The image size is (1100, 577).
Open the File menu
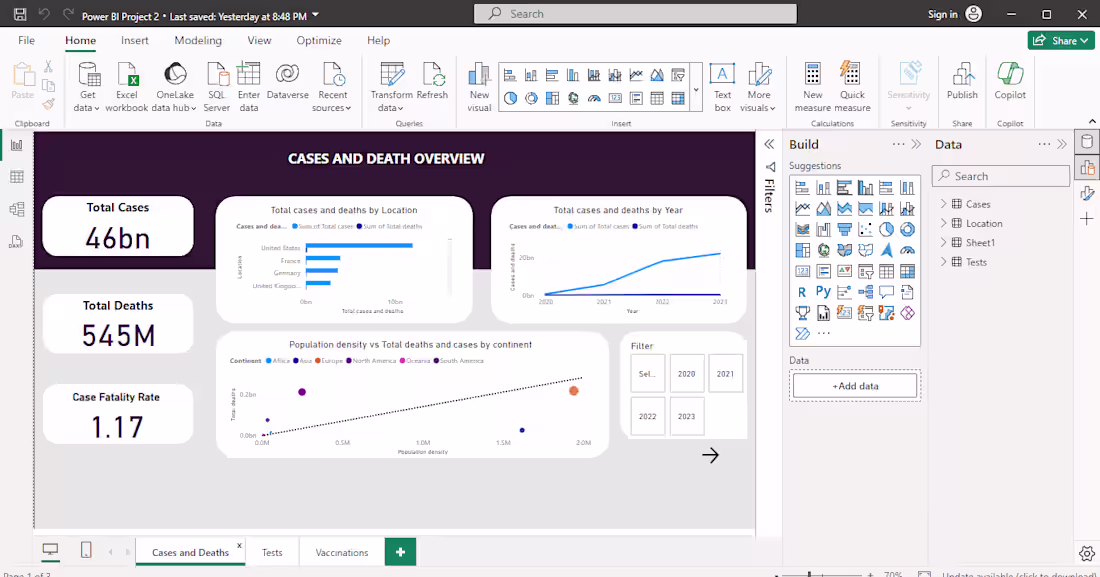tap(27, 40)
